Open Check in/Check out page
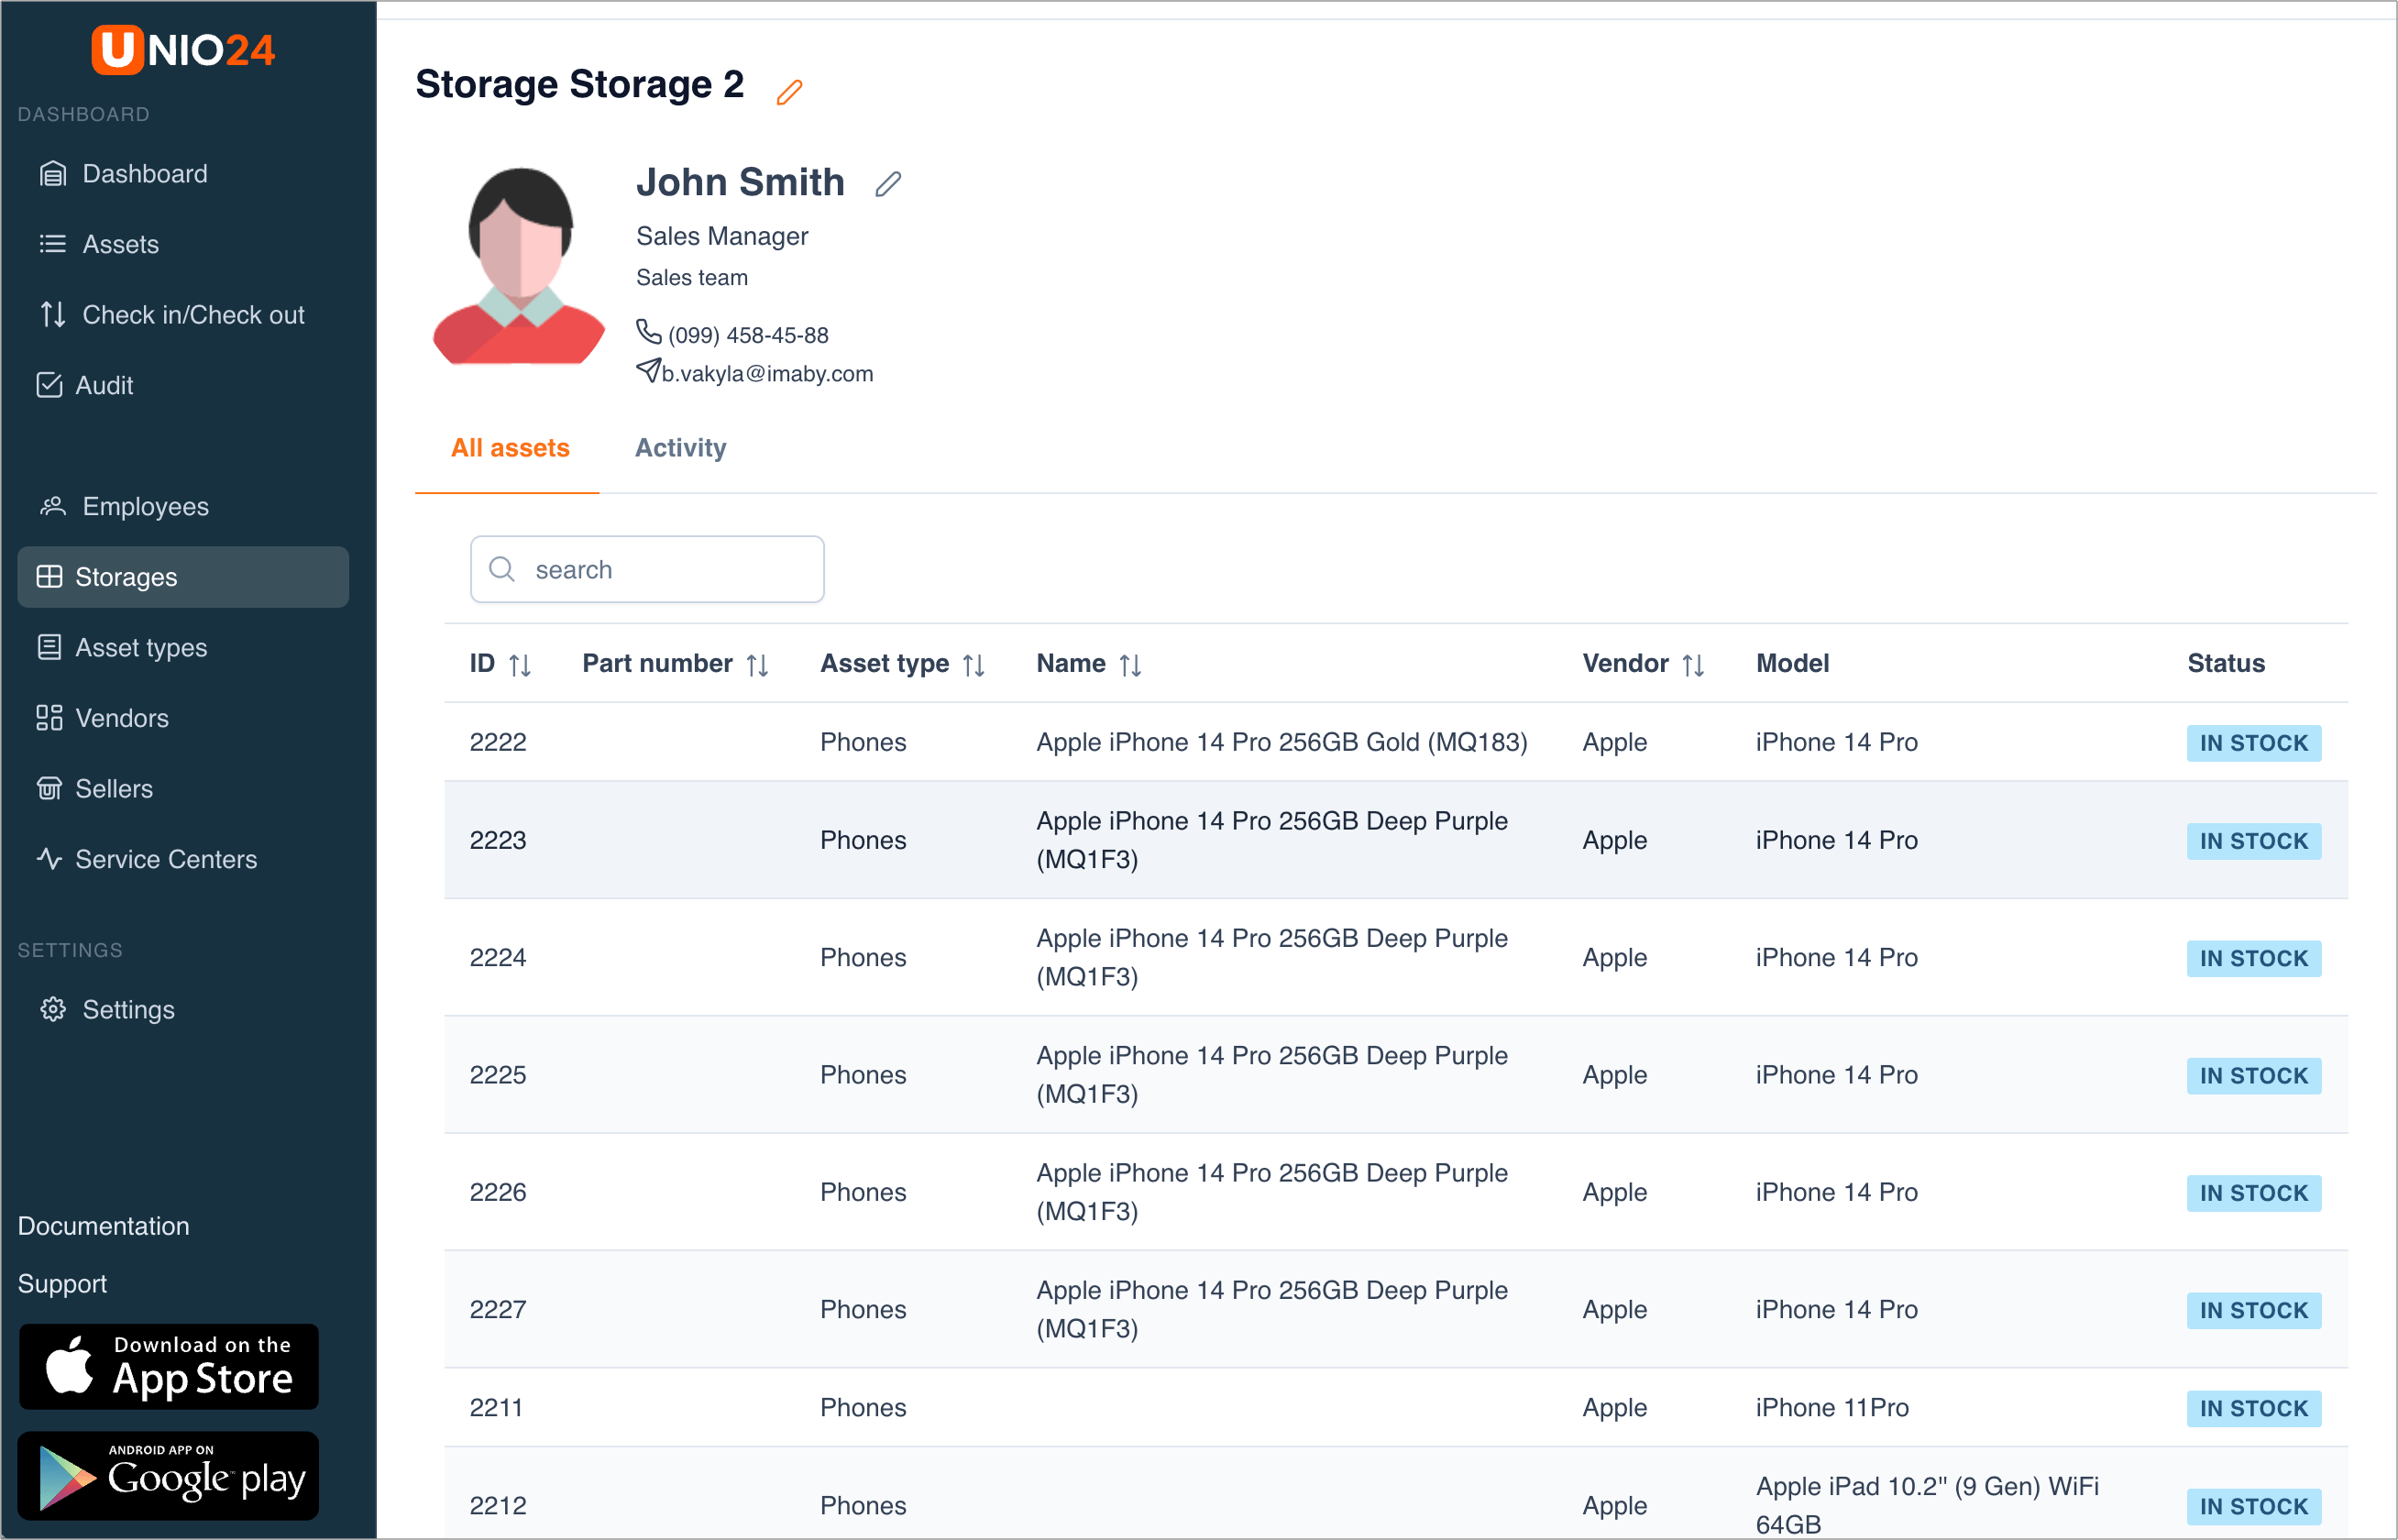Viewport: 2398px width, 1540px height. click(x=192, y=315)
